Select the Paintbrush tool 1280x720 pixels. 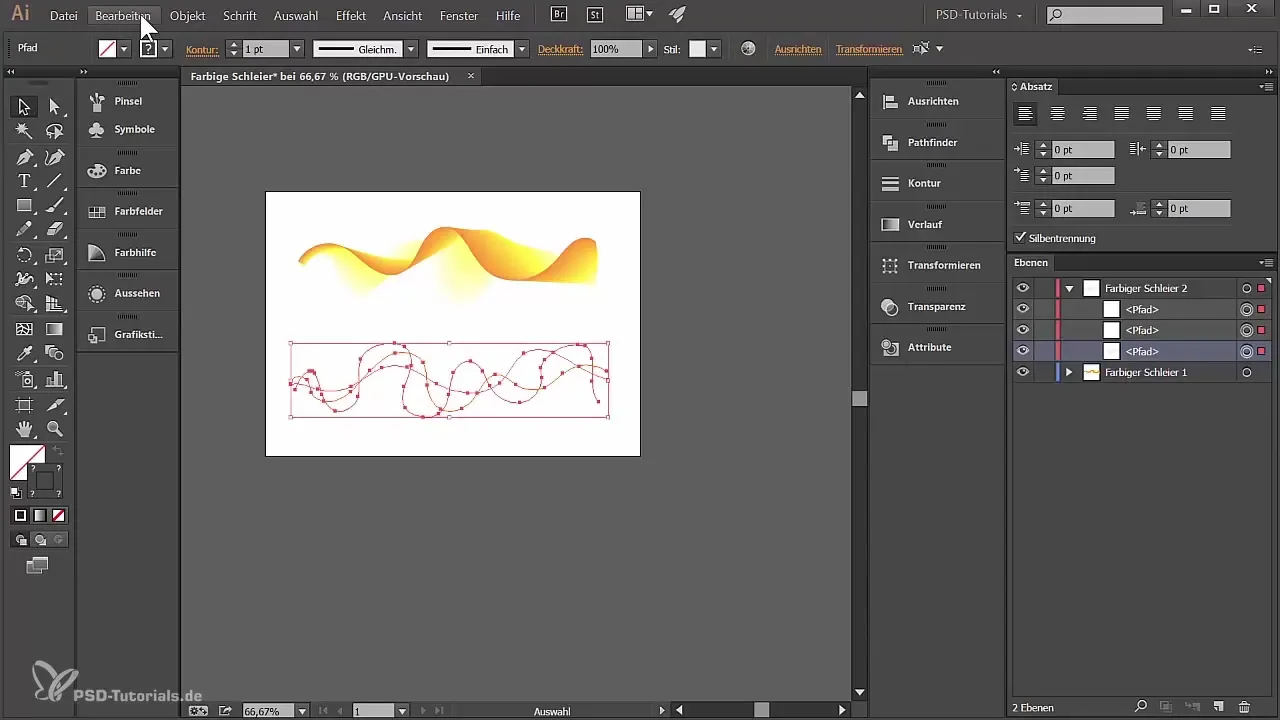[x=55, y=205]
